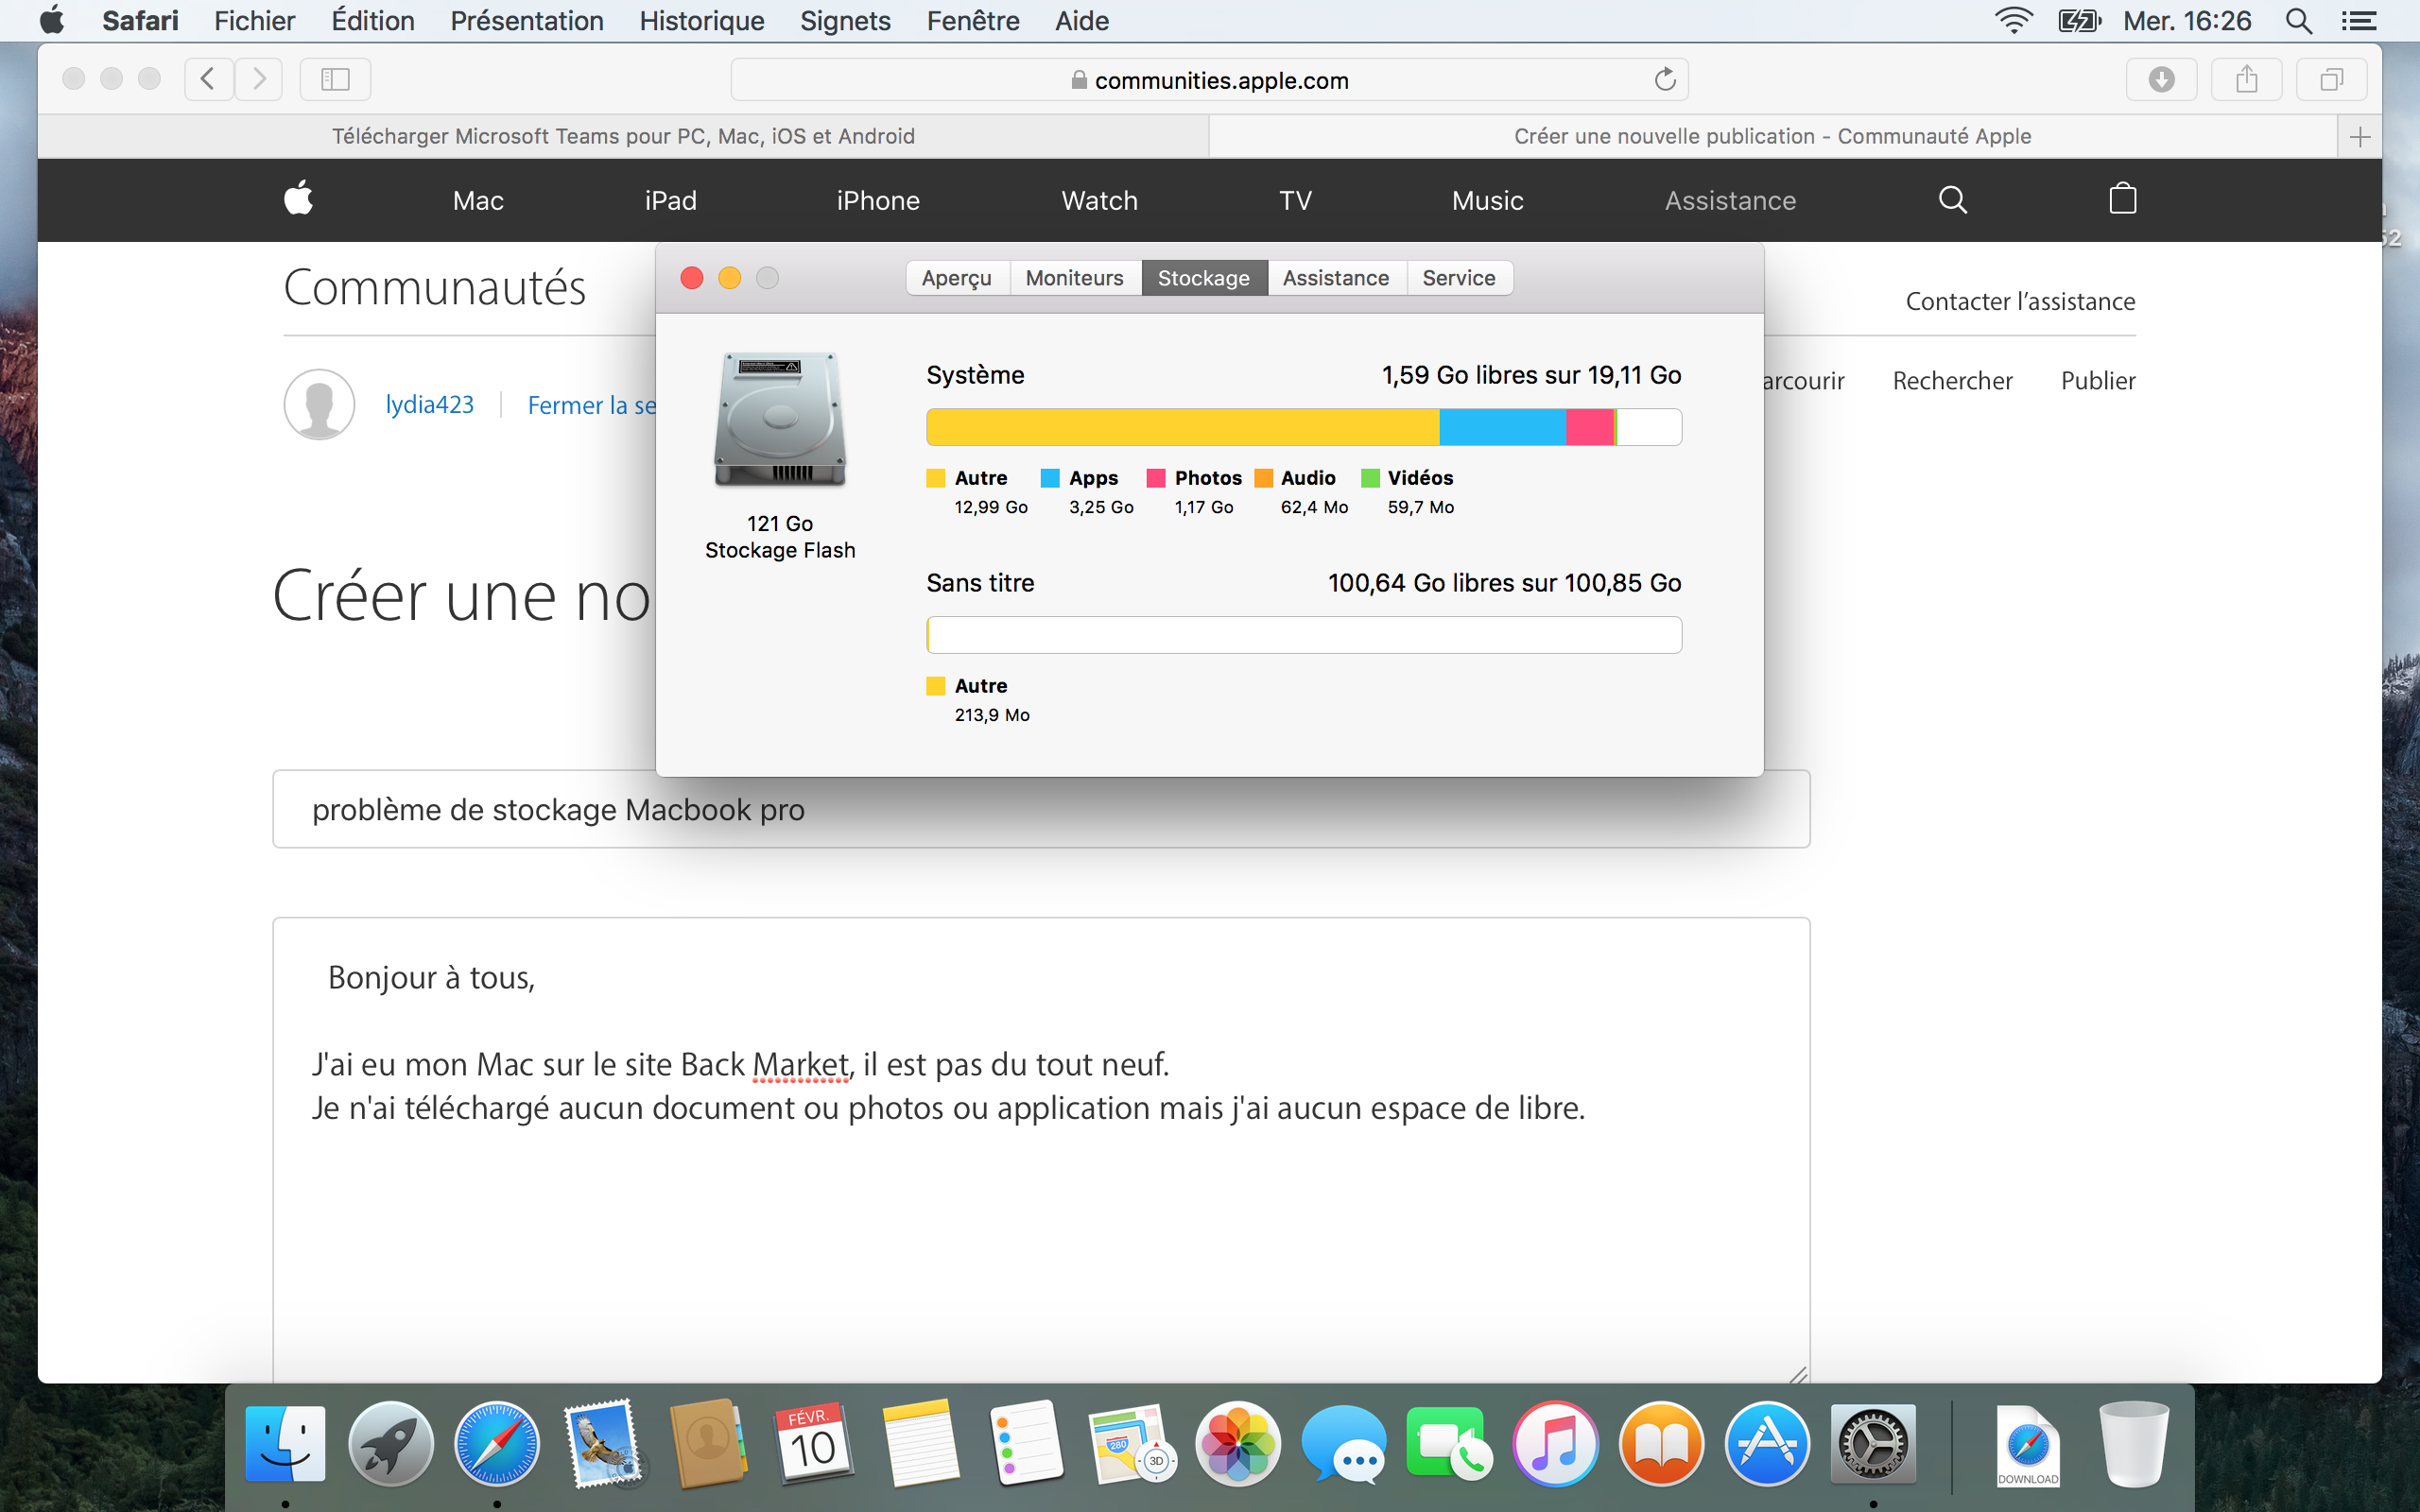The height and width of the screenshot is (1512, 2420).
Task: Click the Apple shopping bag icon
Action: (2122, 199)
